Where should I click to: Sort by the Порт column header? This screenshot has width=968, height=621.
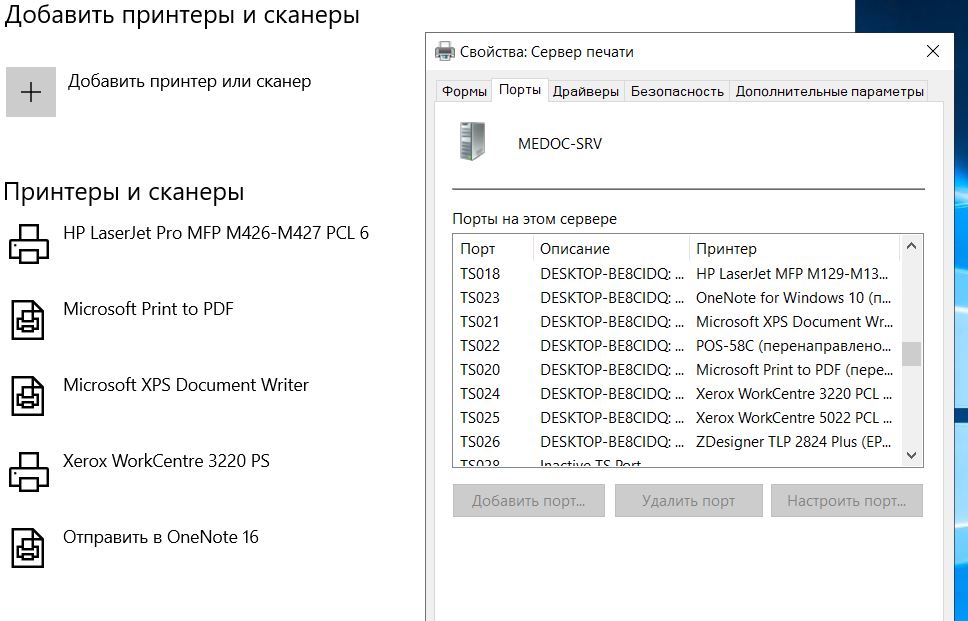(x=493, y=249)
